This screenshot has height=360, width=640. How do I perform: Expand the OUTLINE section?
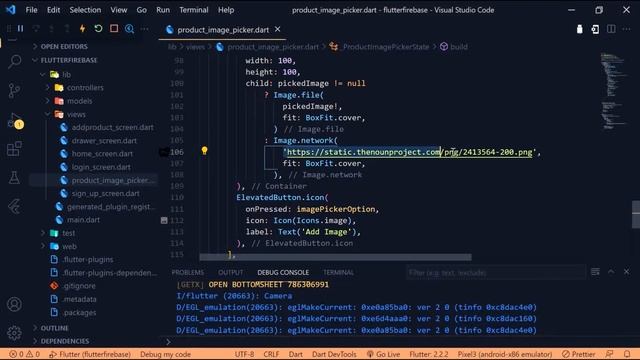click(x=54, y=328)
